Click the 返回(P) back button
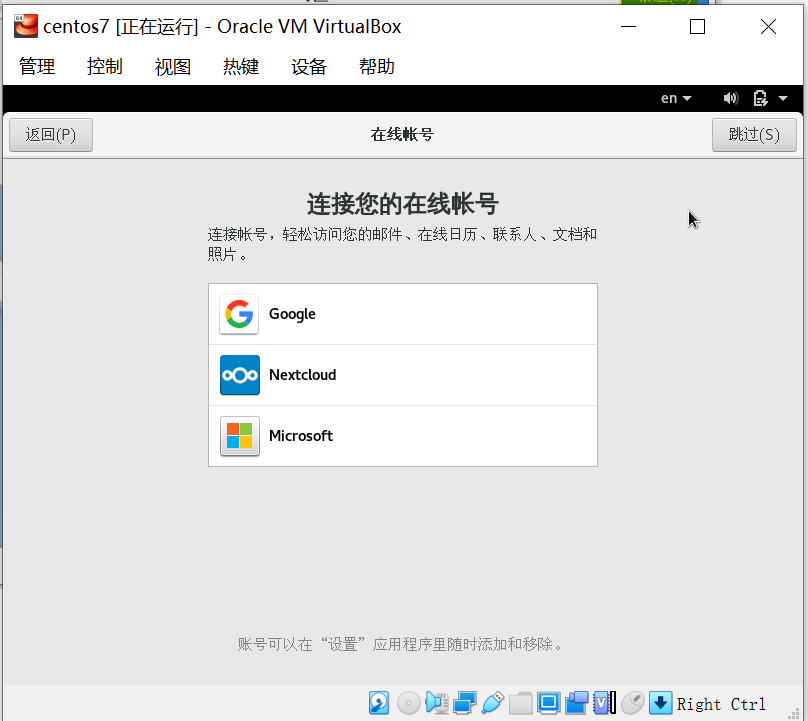 (x=51, y=135)
